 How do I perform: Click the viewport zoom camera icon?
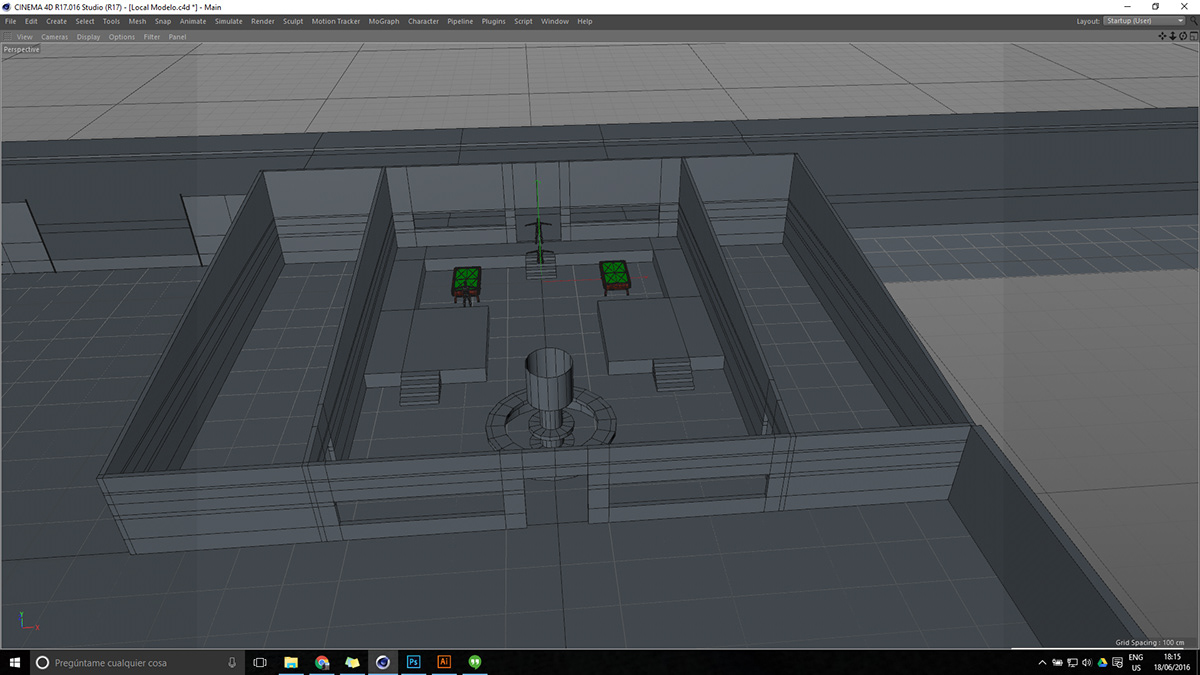tap(1172, 36)
